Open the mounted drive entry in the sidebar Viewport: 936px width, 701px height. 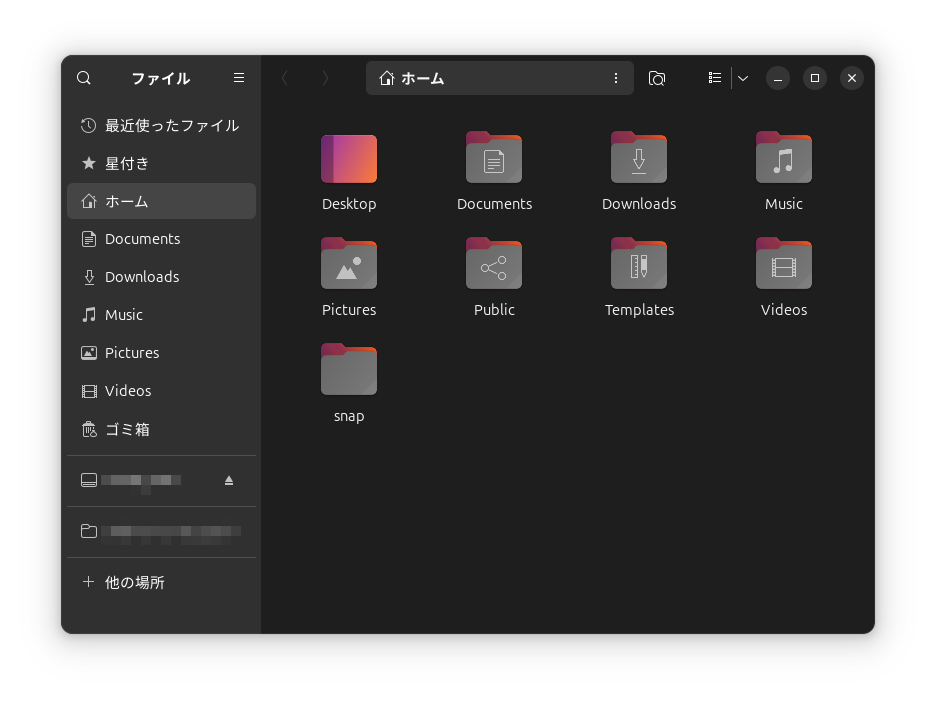tap(161, 481)
